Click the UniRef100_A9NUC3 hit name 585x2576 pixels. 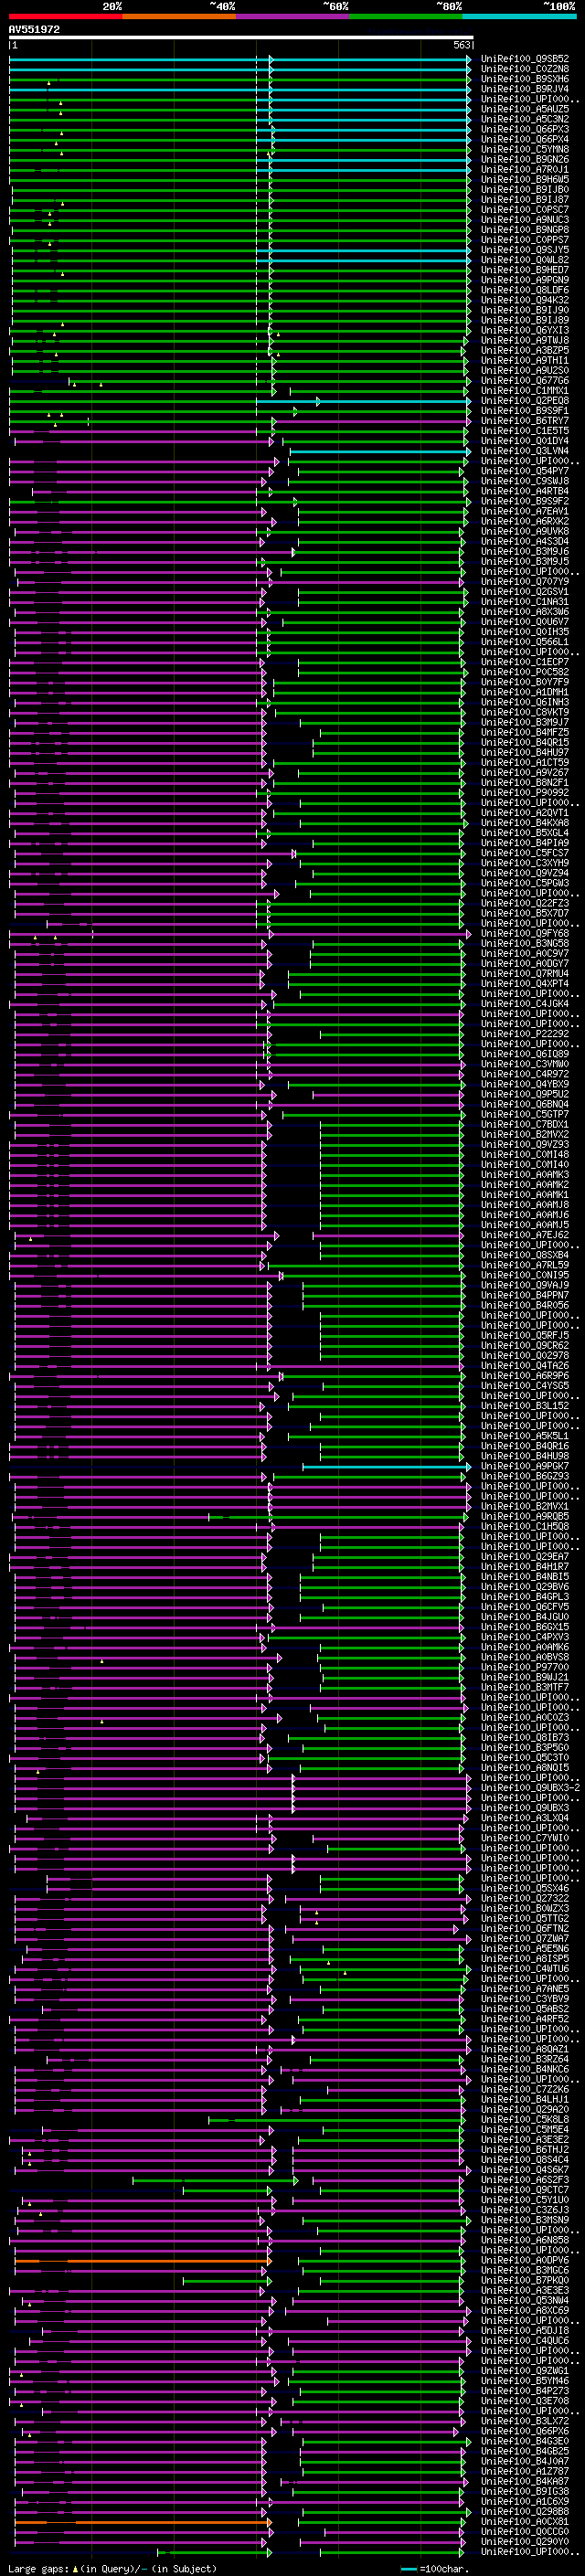[x=525, y=220]
